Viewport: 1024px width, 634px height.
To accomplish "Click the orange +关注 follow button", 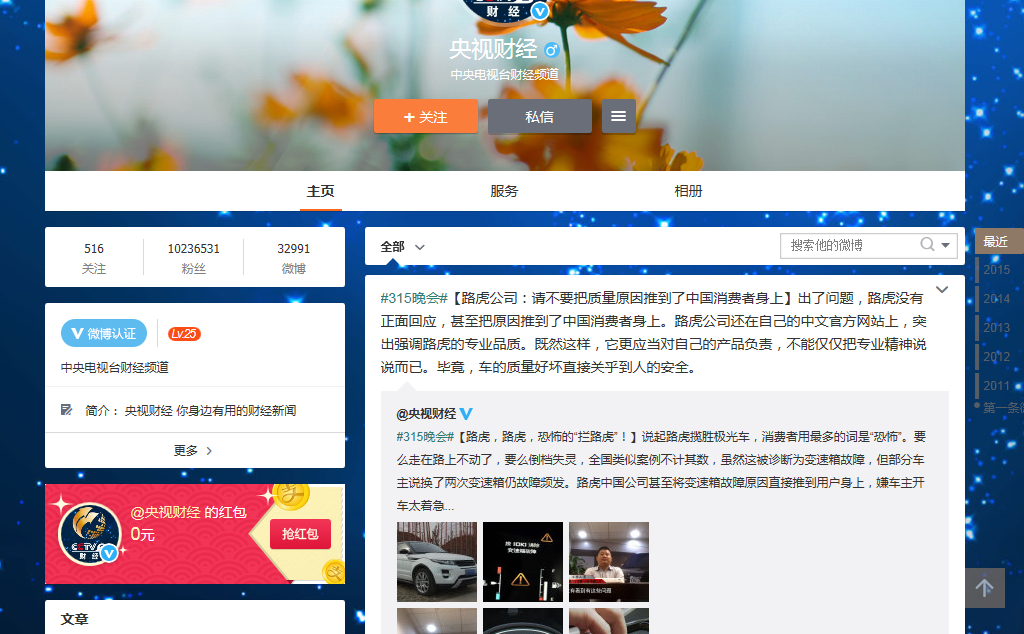I will (x=426, y=116).
